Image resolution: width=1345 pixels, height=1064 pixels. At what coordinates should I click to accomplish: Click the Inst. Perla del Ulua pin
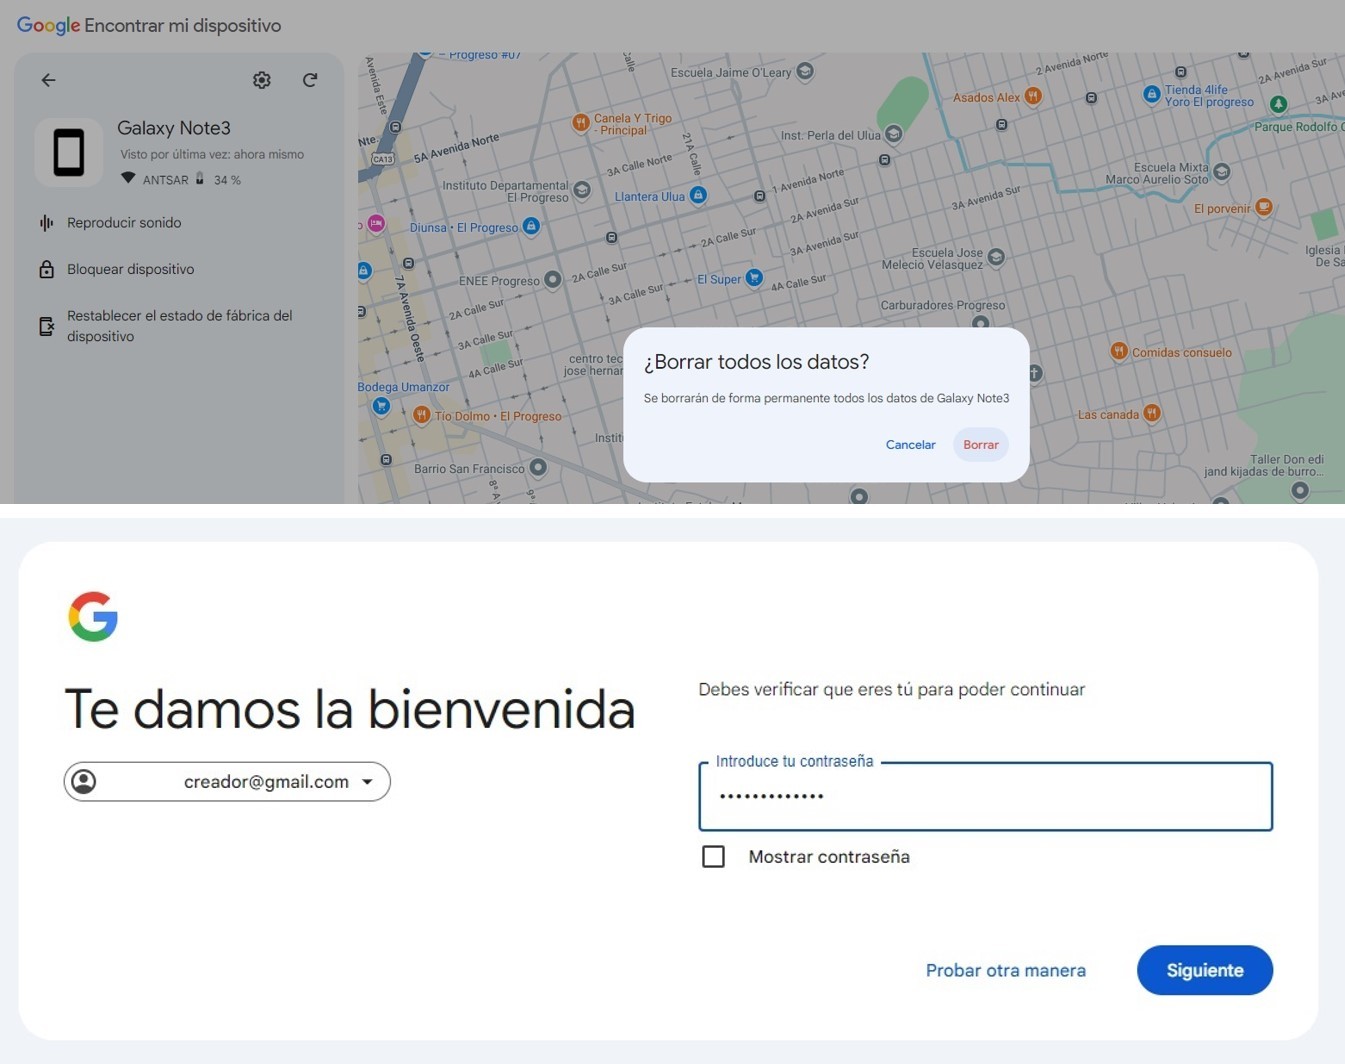tap(893, 133)
